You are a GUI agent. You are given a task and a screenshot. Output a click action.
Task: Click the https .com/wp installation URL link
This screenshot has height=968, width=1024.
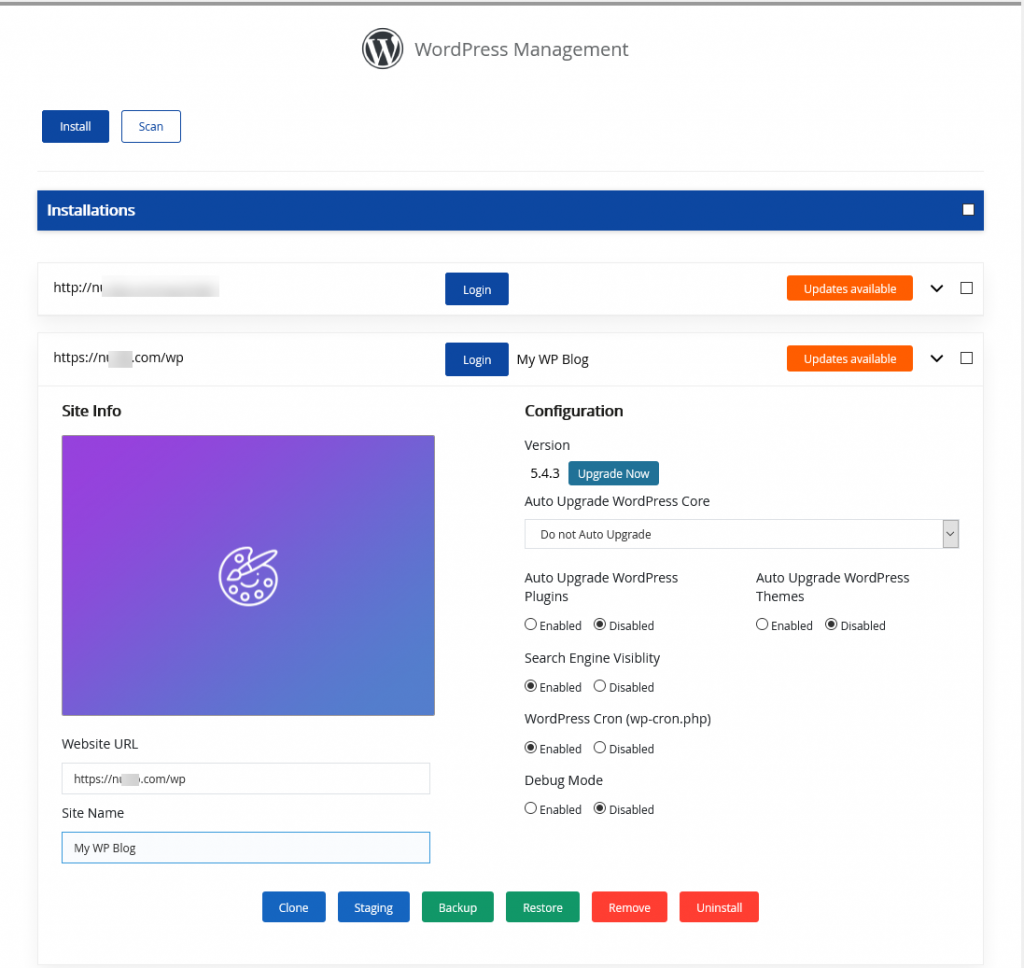[118, 357]
